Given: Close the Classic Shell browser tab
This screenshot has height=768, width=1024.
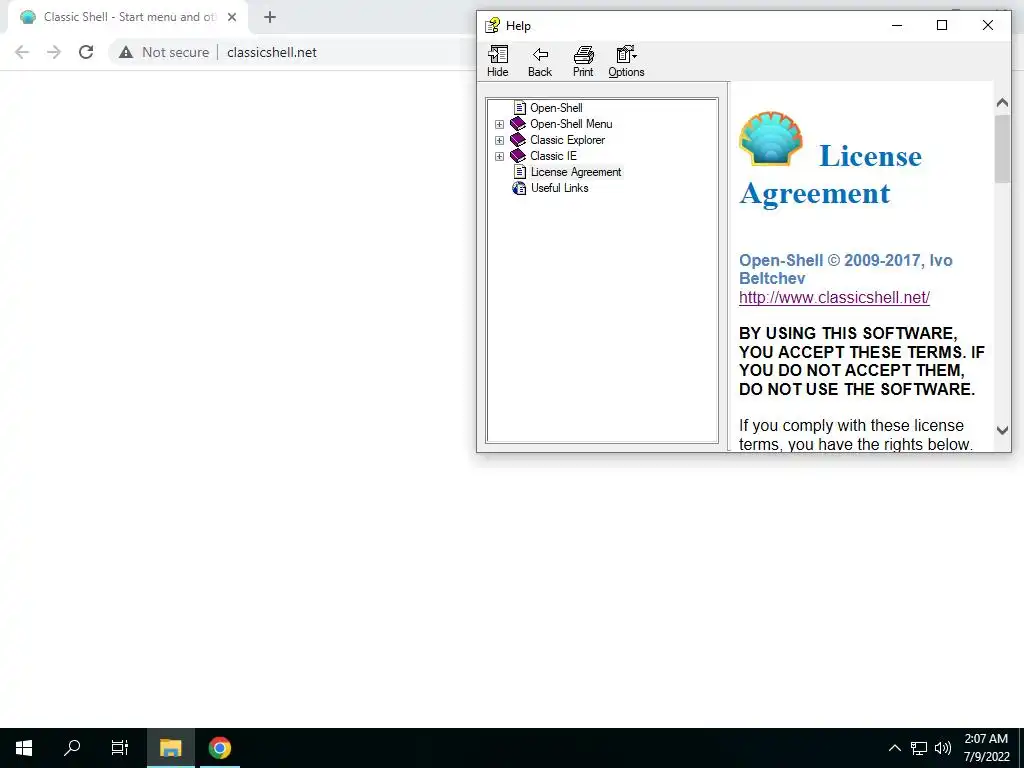Looking at the screenshot, I should coord(232,17).
